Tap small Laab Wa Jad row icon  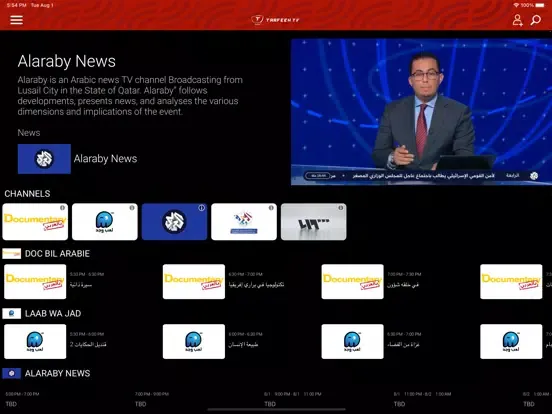(x=12, y=313)
